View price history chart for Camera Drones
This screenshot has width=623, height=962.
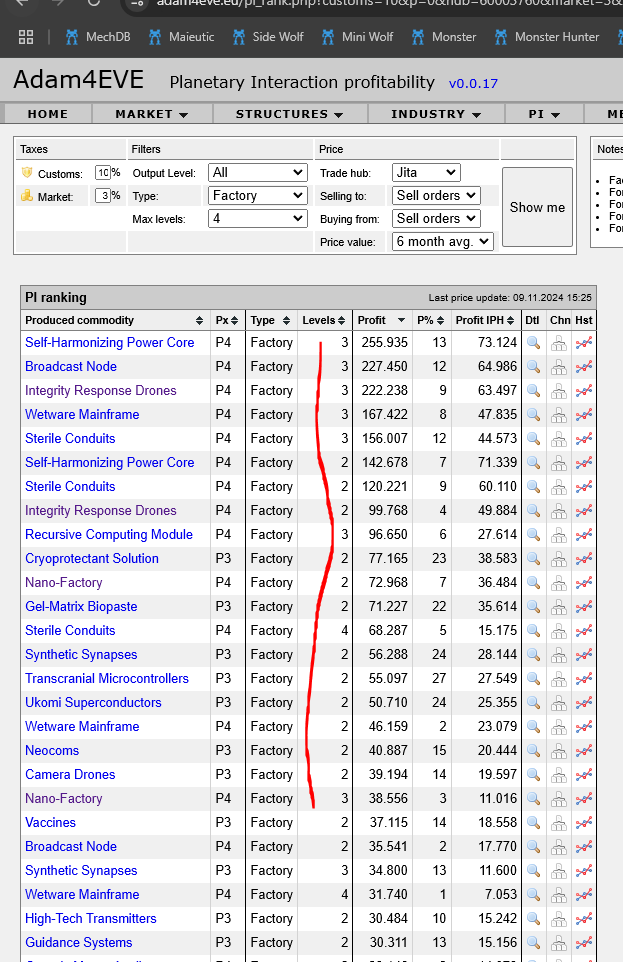(584, 775)
